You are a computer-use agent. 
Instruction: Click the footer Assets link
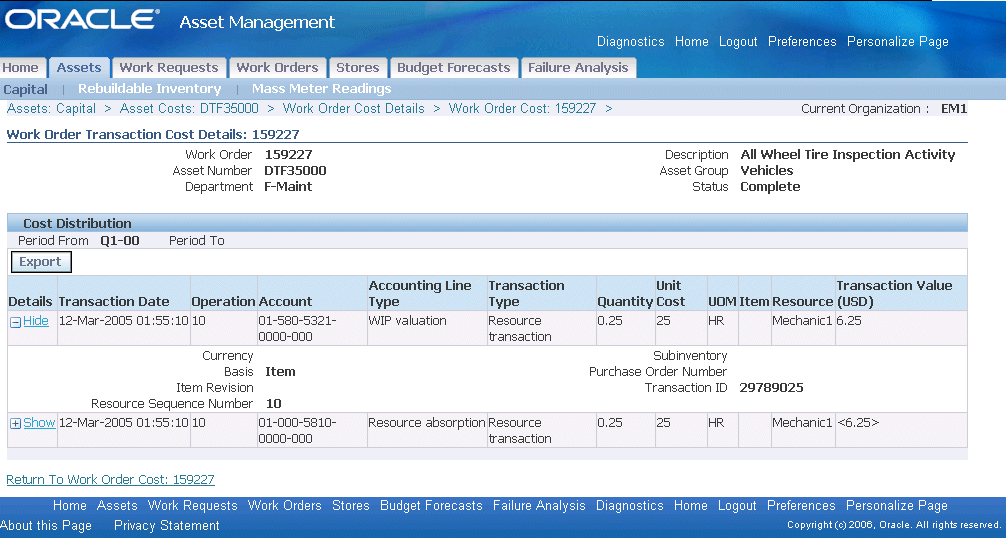[117, 505]
